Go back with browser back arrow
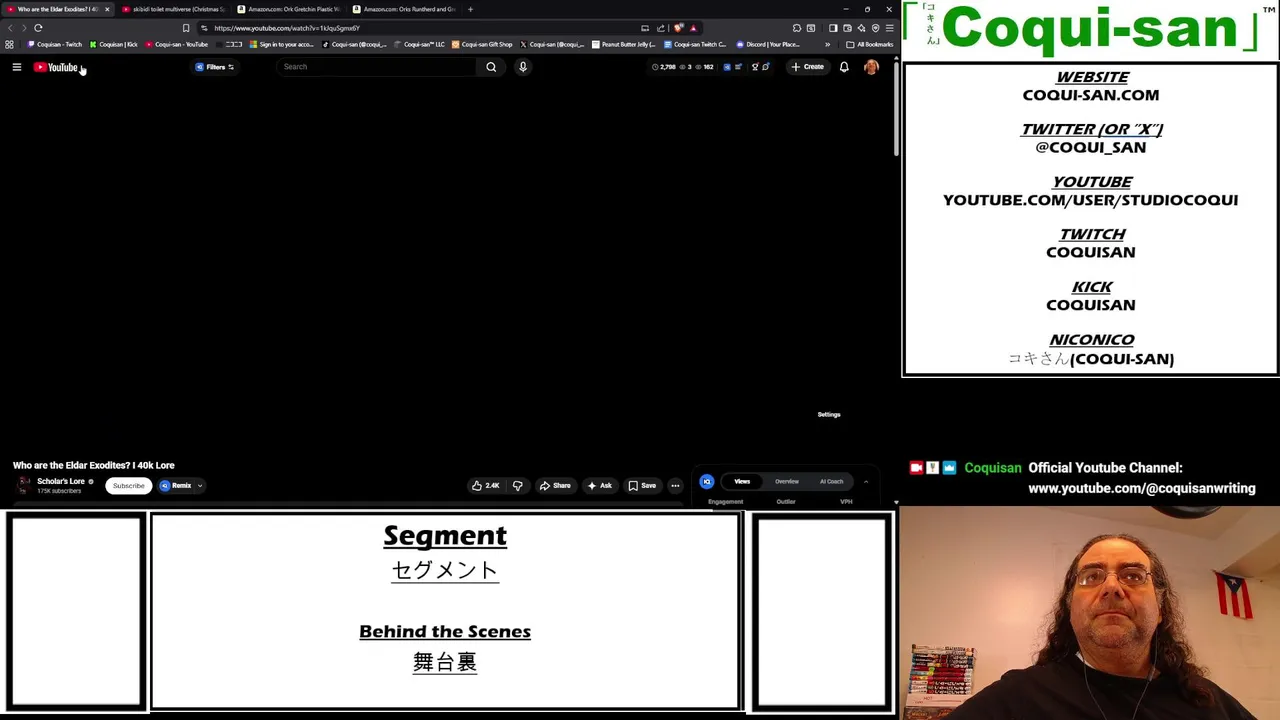 pyautogui.click(x=10, y=28)
